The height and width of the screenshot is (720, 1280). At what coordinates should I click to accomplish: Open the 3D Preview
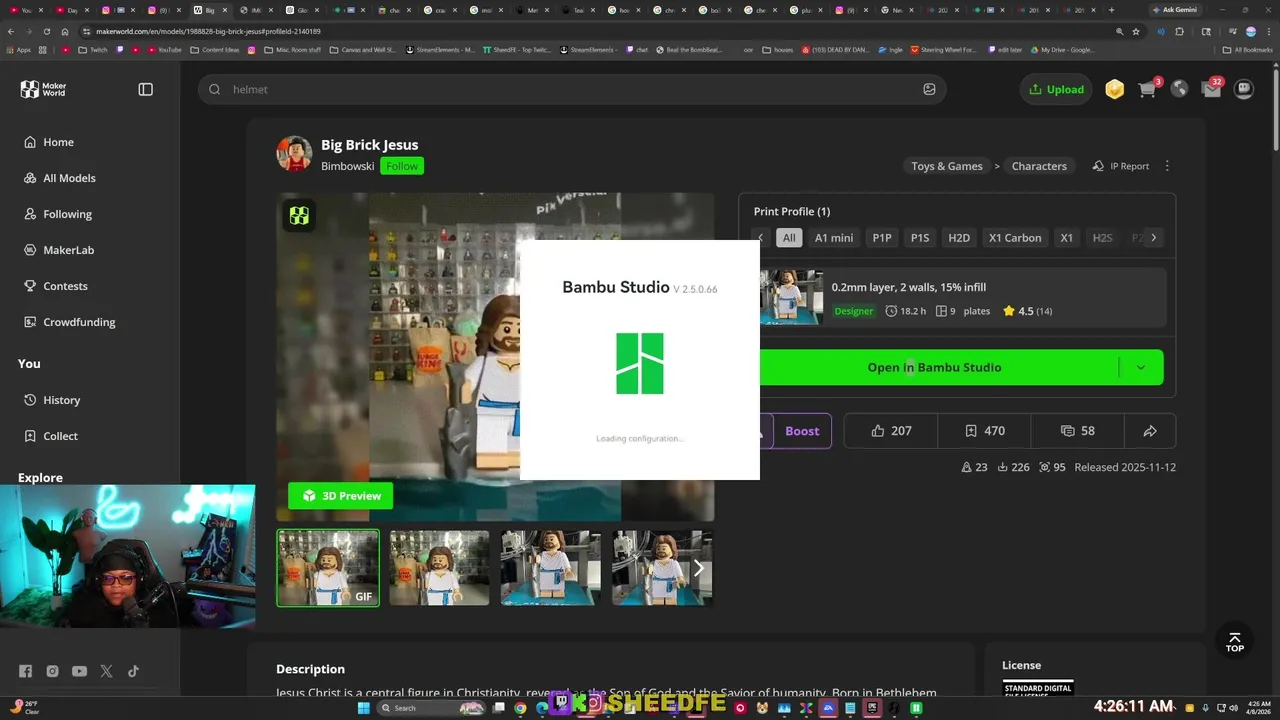[341, 496]
